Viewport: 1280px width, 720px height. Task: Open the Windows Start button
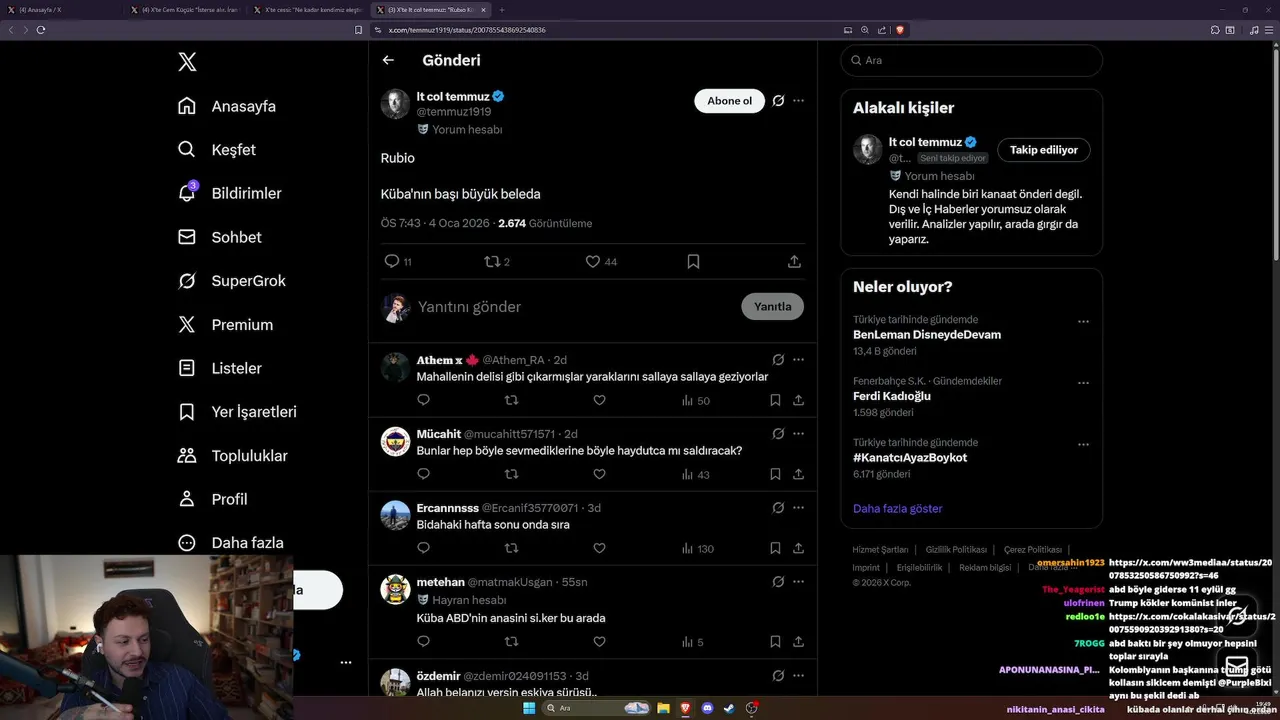[529, 708]
